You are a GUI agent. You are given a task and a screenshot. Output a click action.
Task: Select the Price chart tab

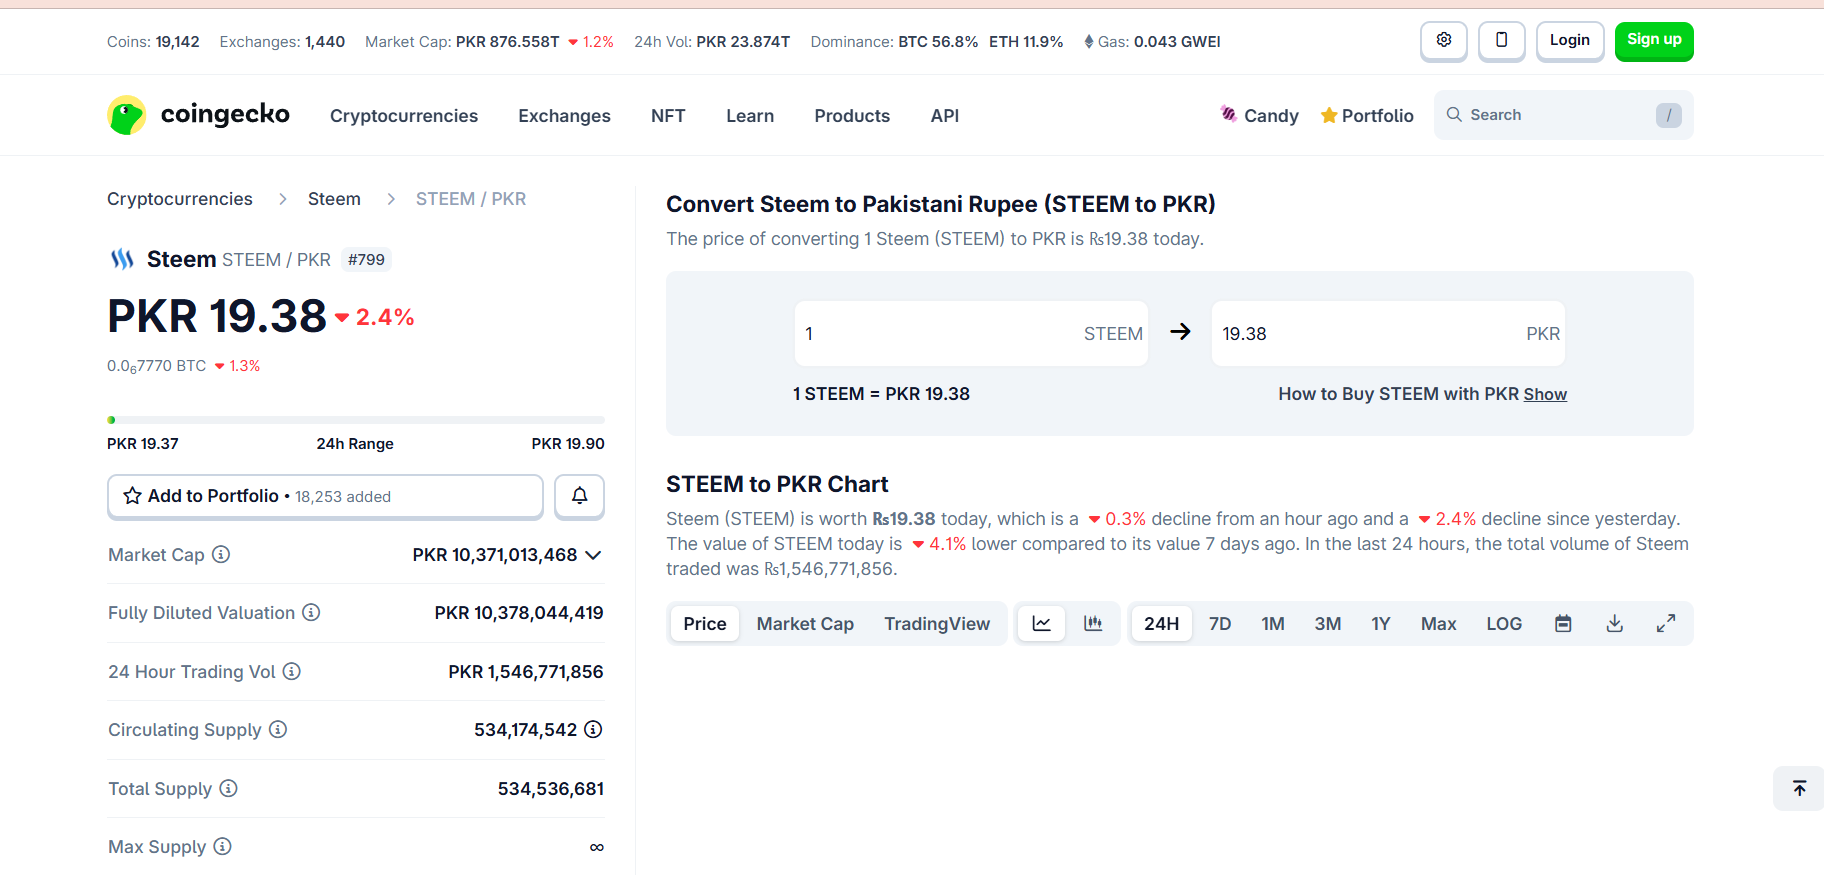[704, 623]
